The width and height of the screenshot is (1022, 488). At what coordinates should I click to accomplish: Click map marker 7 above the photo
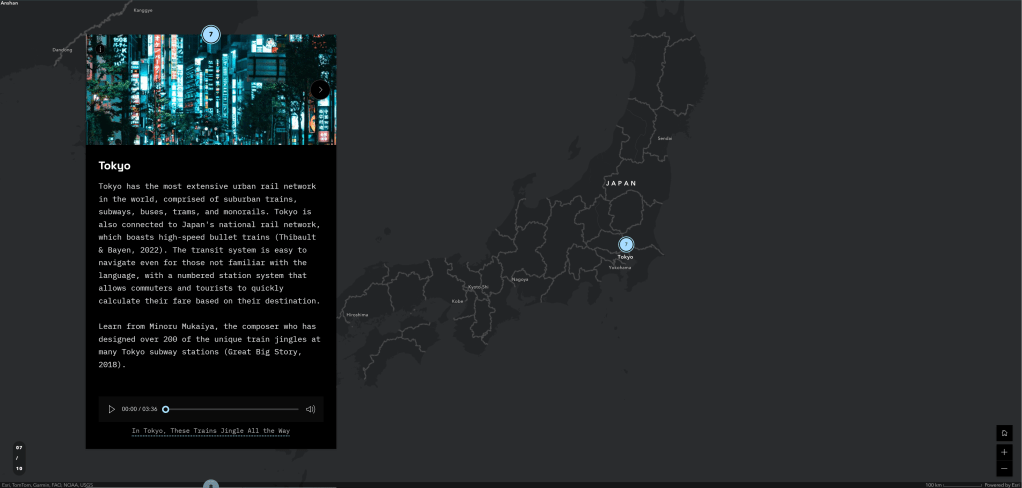(211, 35)
